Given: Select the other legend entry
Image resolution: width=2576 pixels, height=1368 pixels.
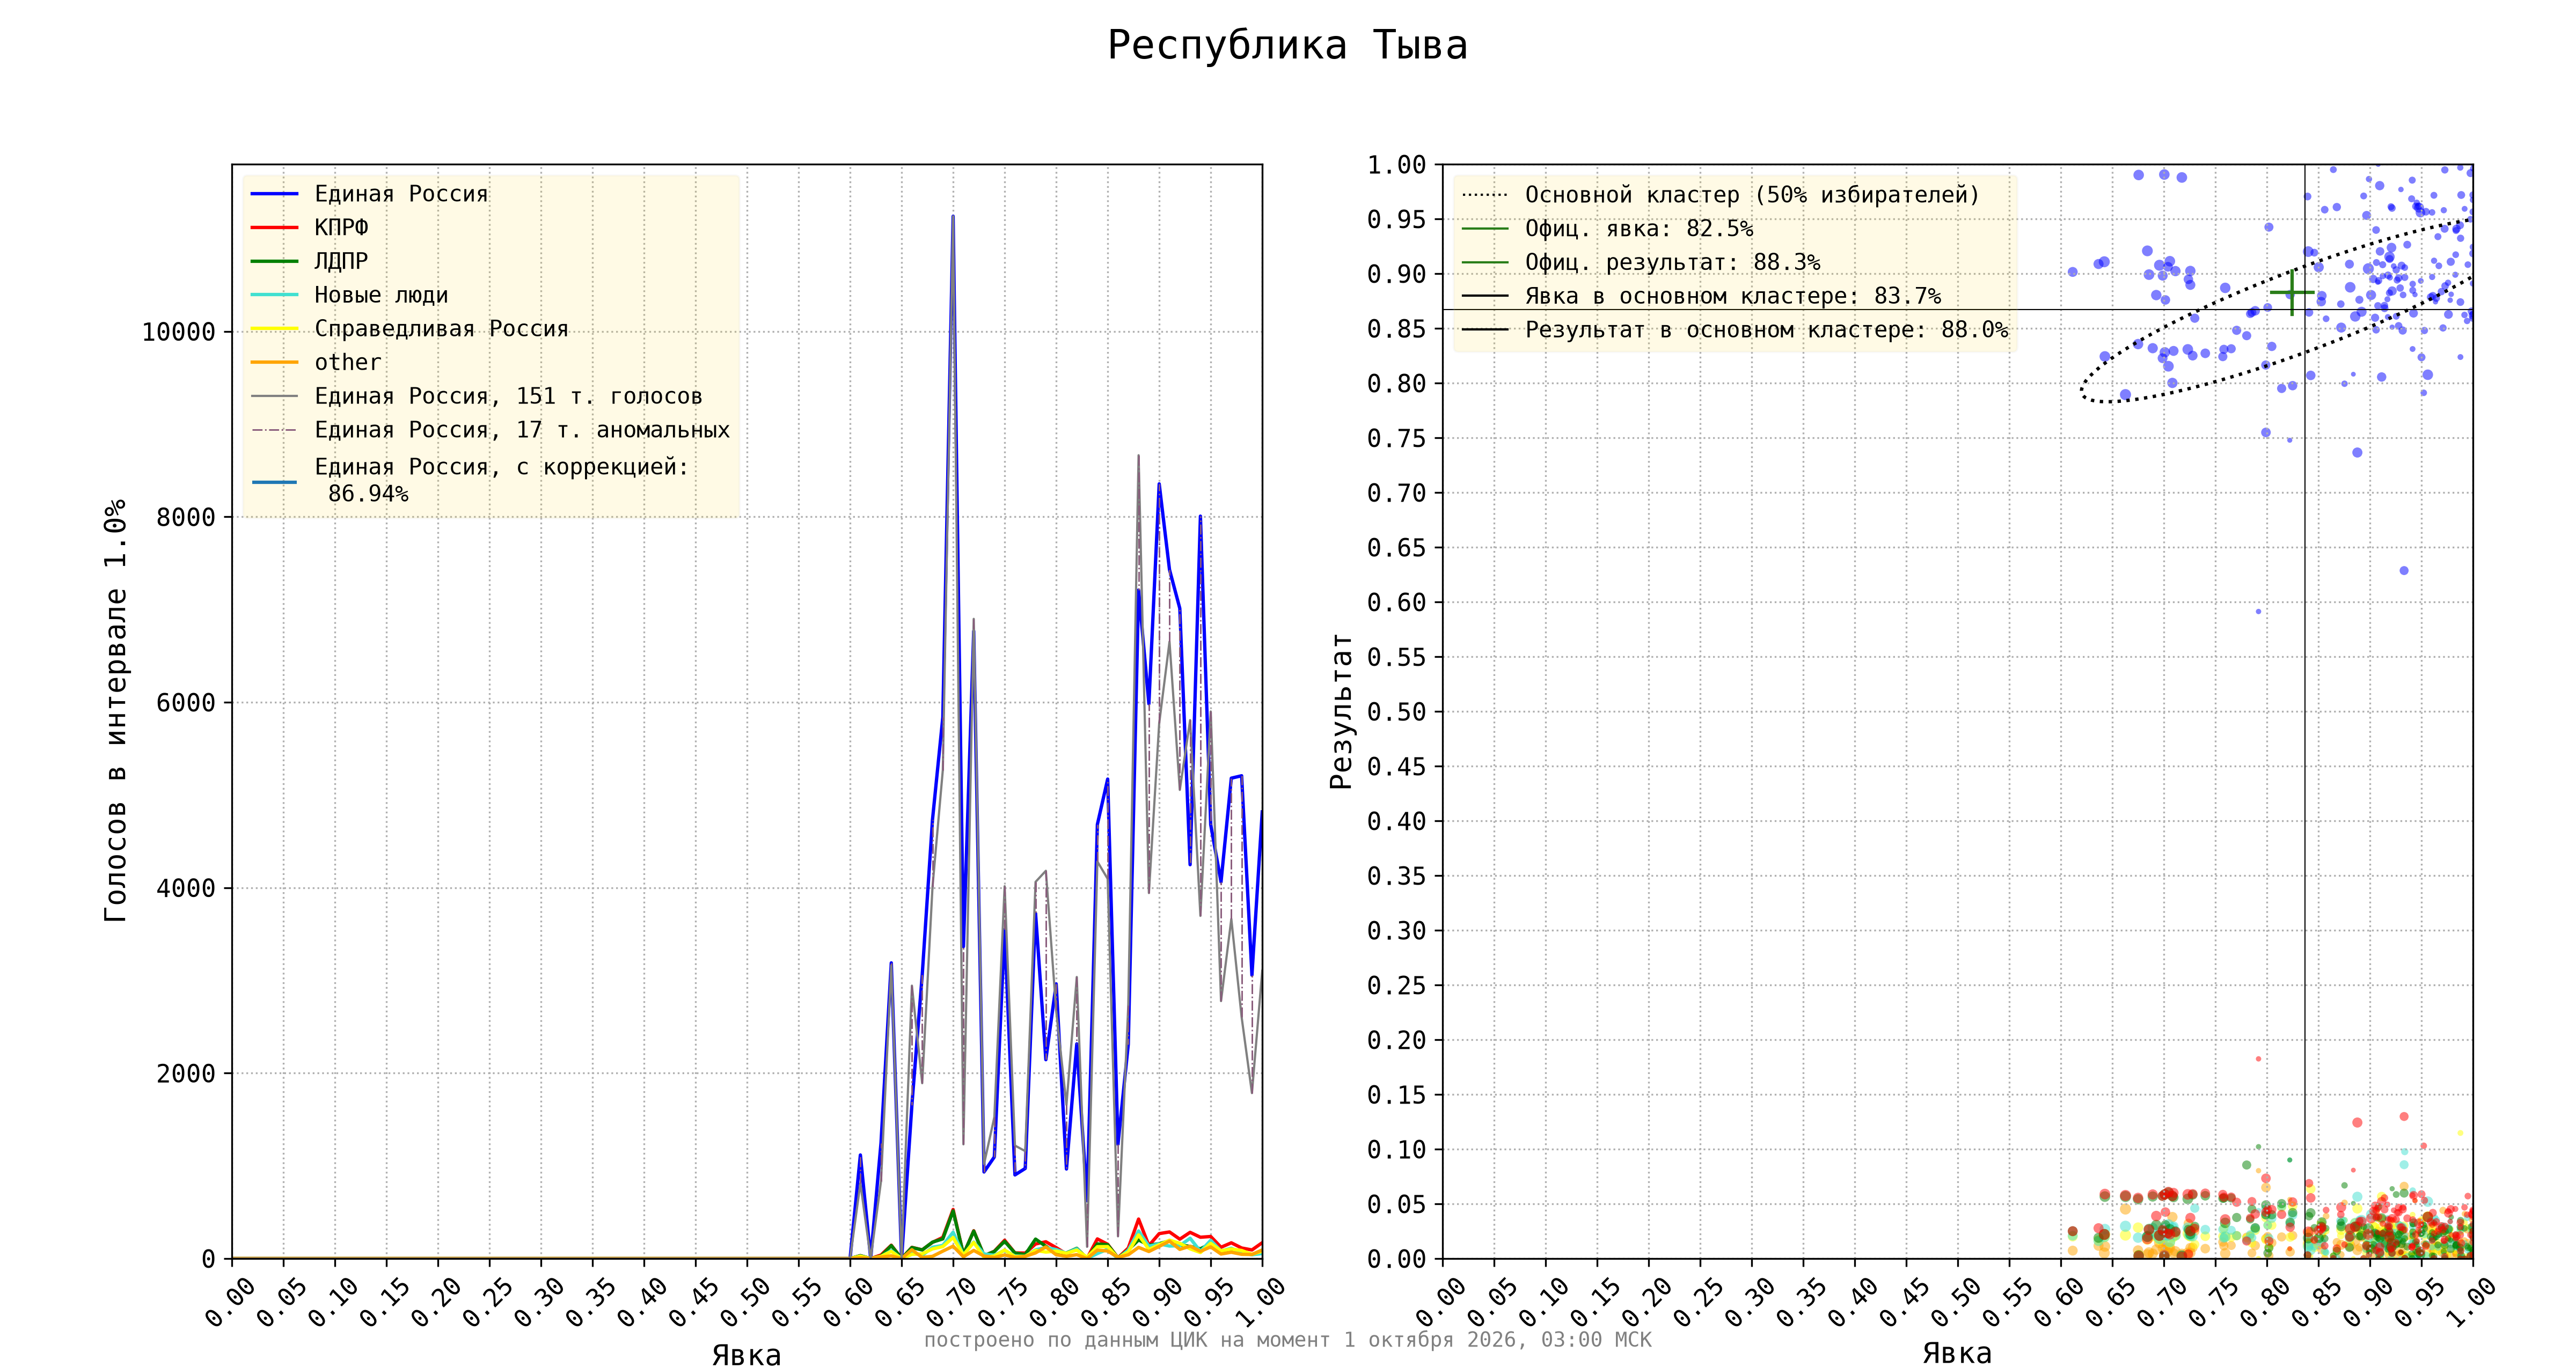Looking at the screenshot, I should pyautogui.click(x=316, y=363).
